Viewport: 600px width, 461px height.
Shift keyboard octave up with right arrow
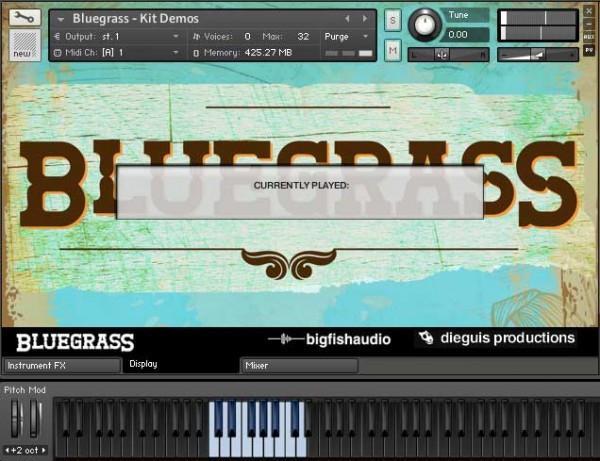coord(43,450)
